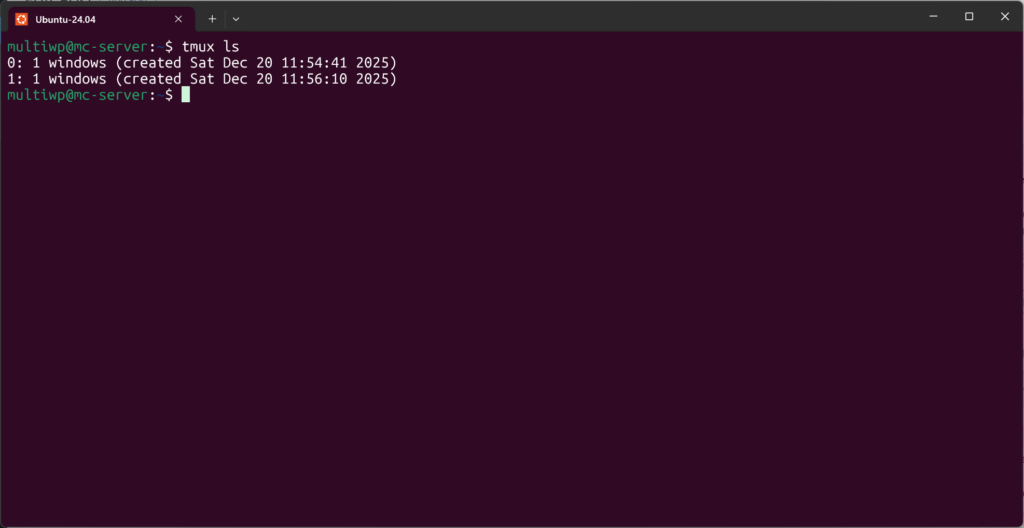Screen dimensions: 1024x528
Task: Click the 'tmux ls' command text
Action: click(x=210, y=47)
